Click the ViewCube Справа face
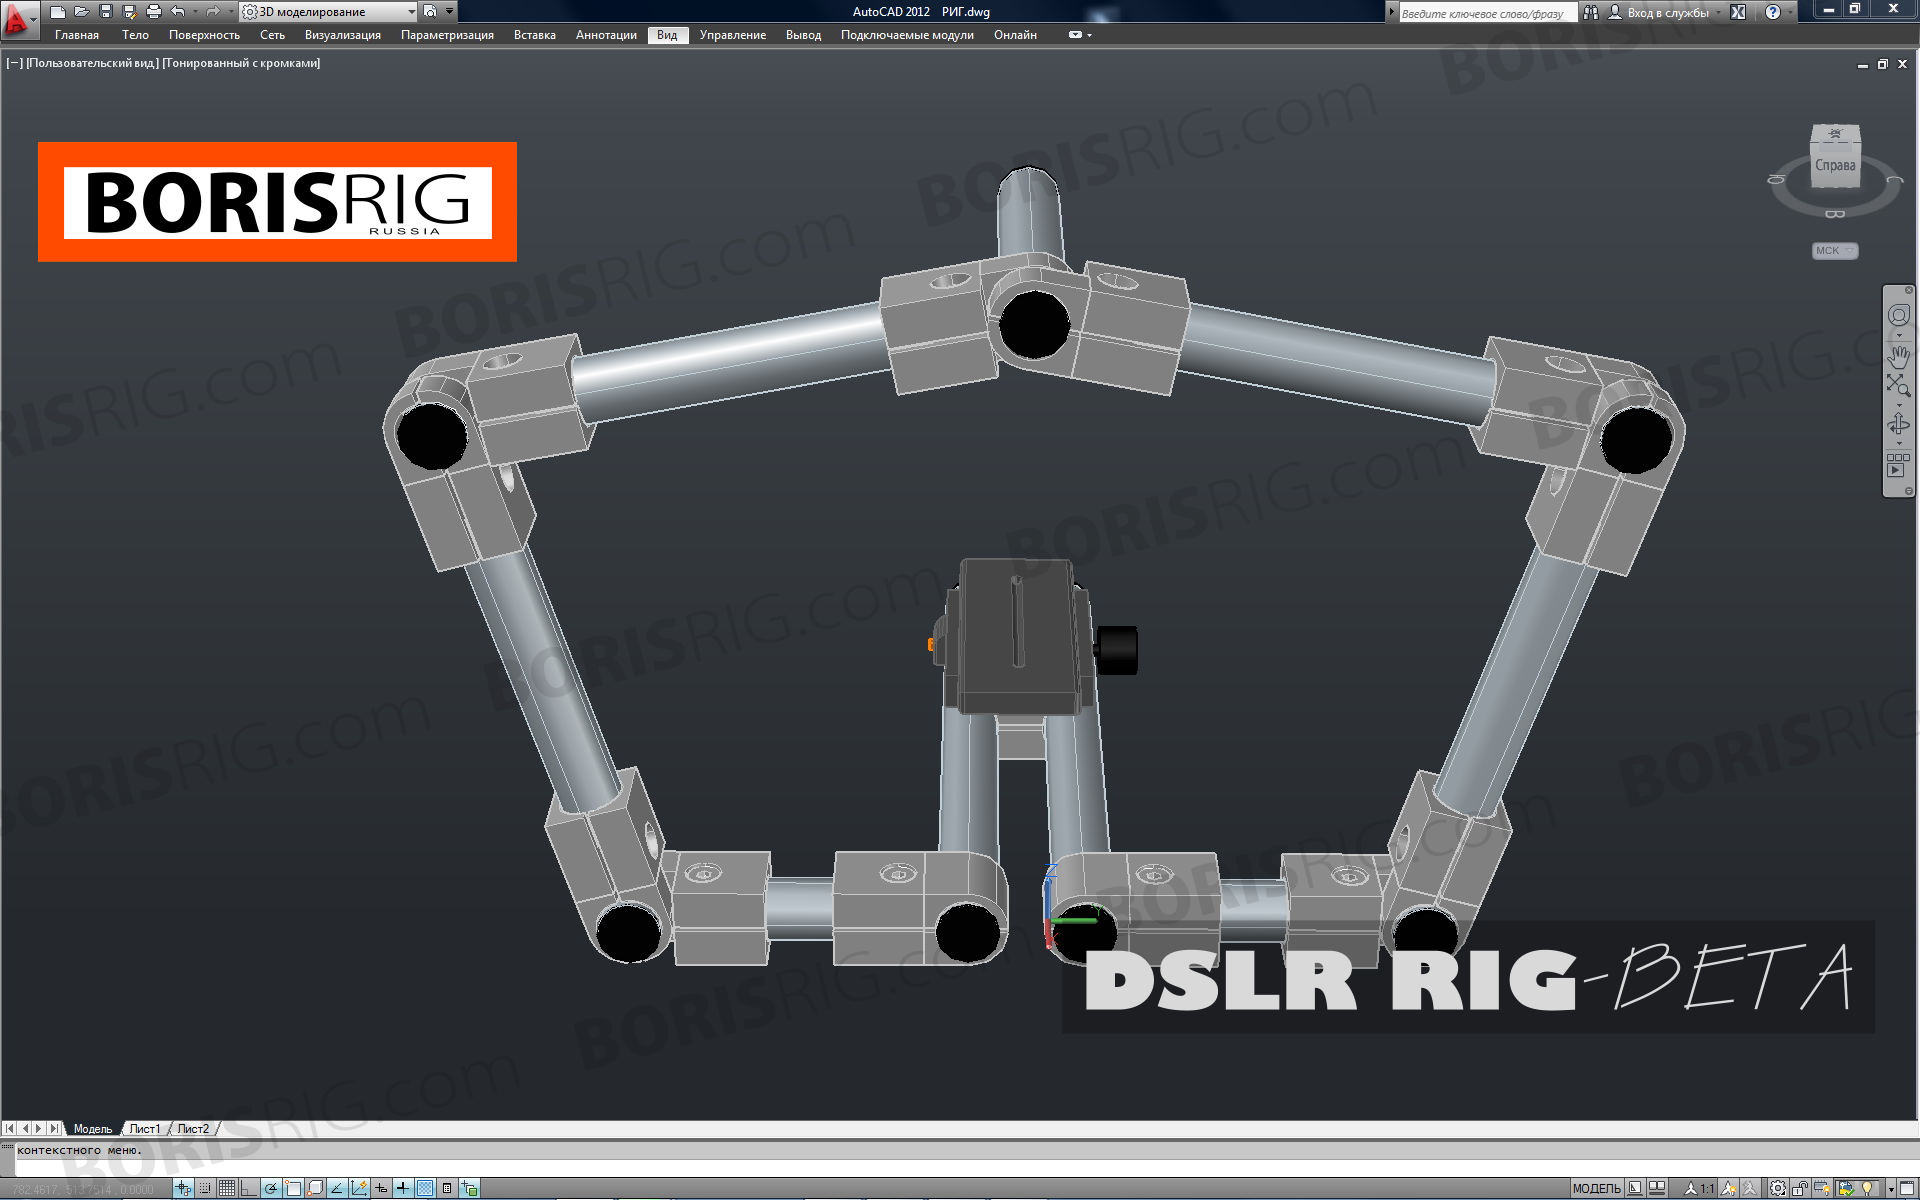Image resolution: width=1920 pixels, height=1200 pixels. (x=1836, y=166)
